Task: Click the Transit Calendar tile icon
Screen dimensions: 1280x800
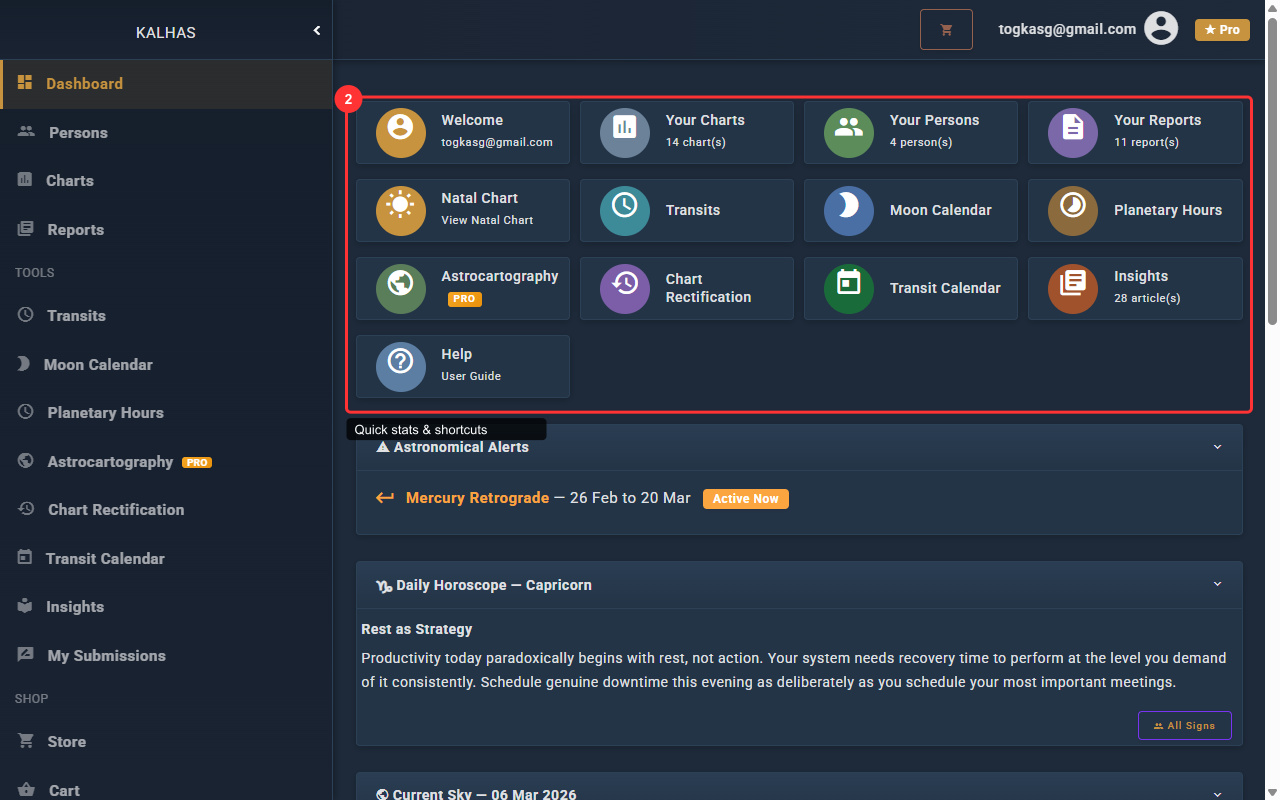Action: [x=849, y=288]
